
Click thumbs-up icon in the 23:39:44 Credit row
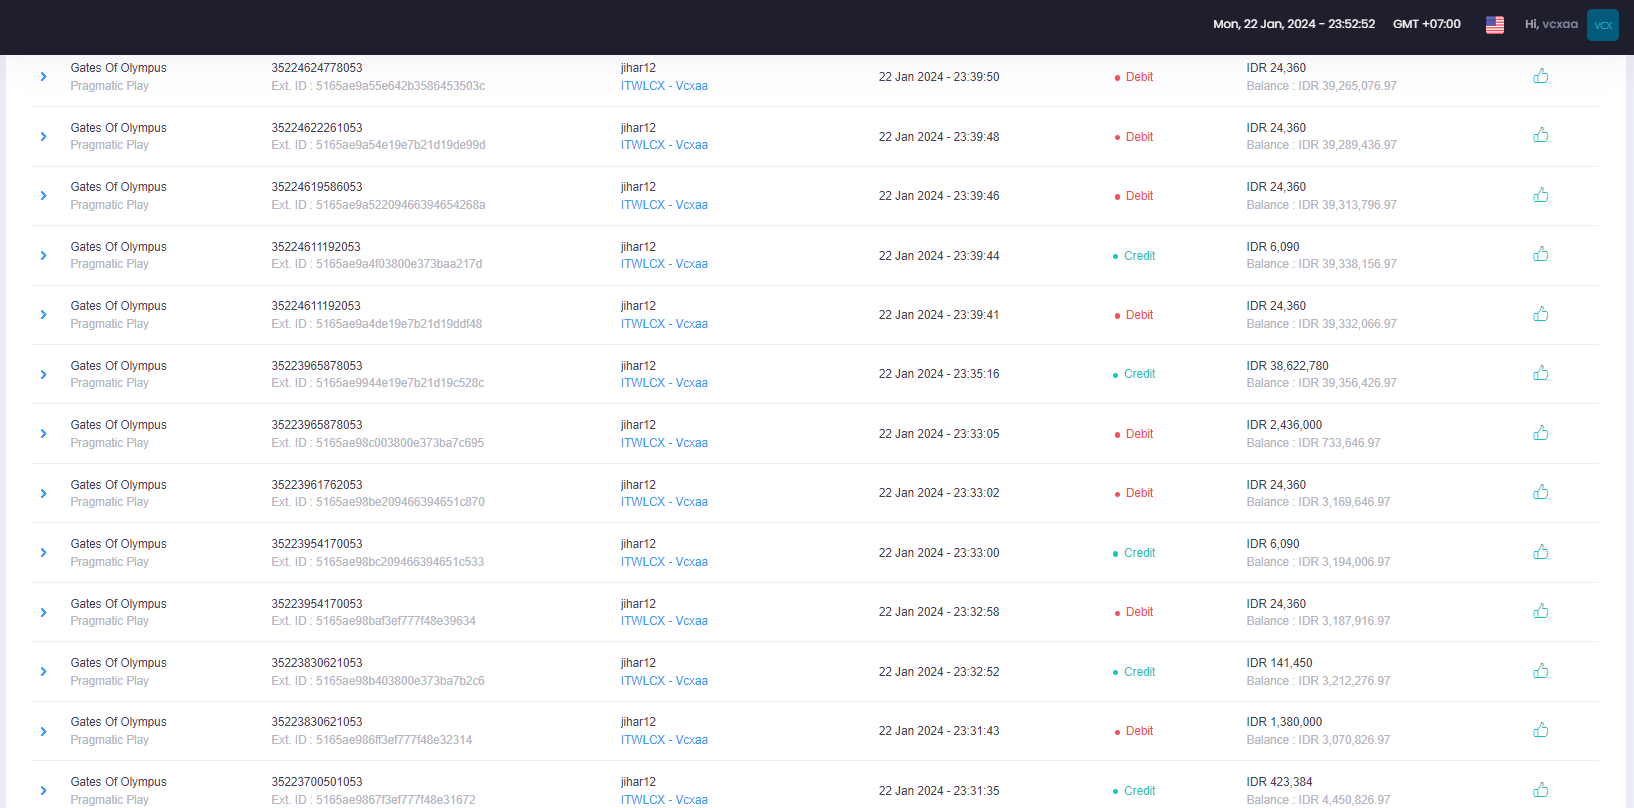[1541, 254]
